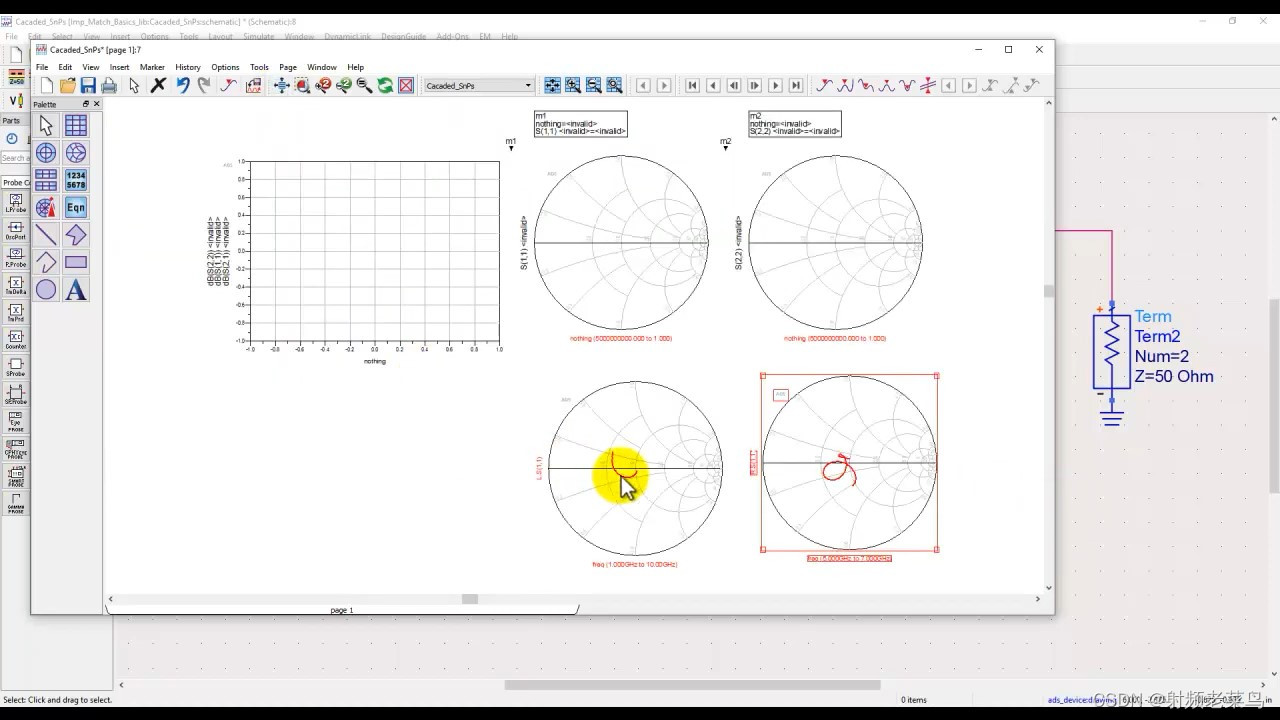Select the Line drawing tool in palette
1280x720 pixels.
click(46, 235)
